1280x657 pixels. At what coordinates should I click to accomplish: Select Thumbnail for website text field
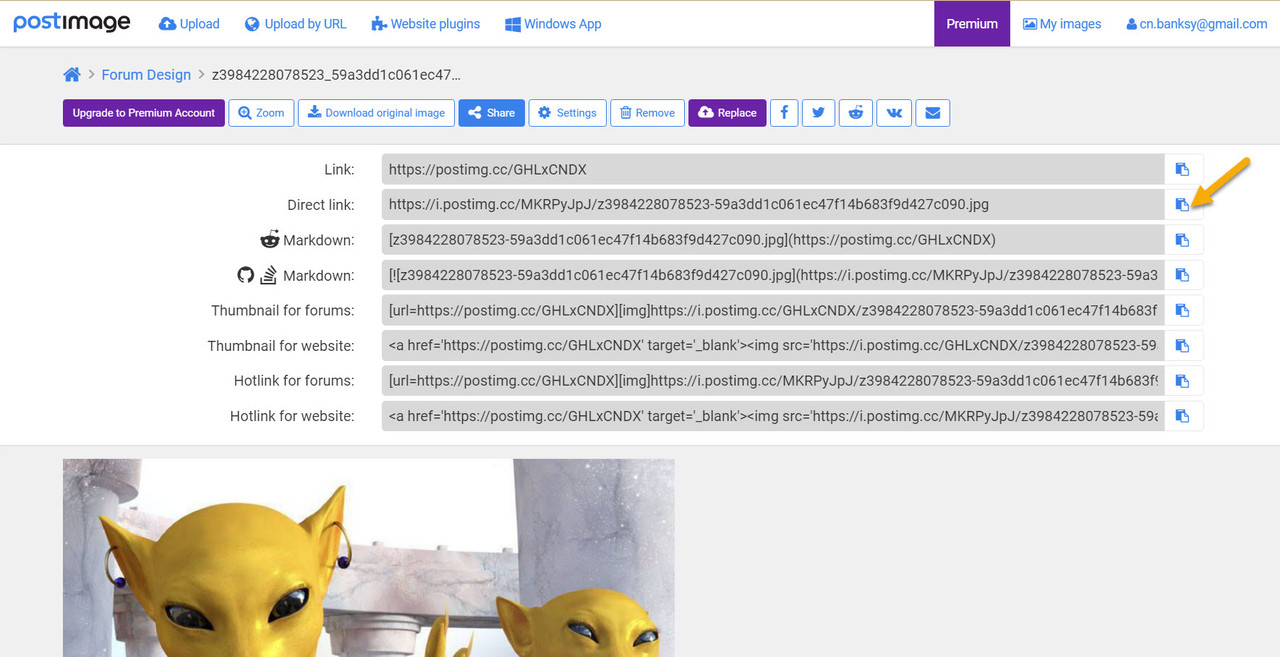pos(773,346)
